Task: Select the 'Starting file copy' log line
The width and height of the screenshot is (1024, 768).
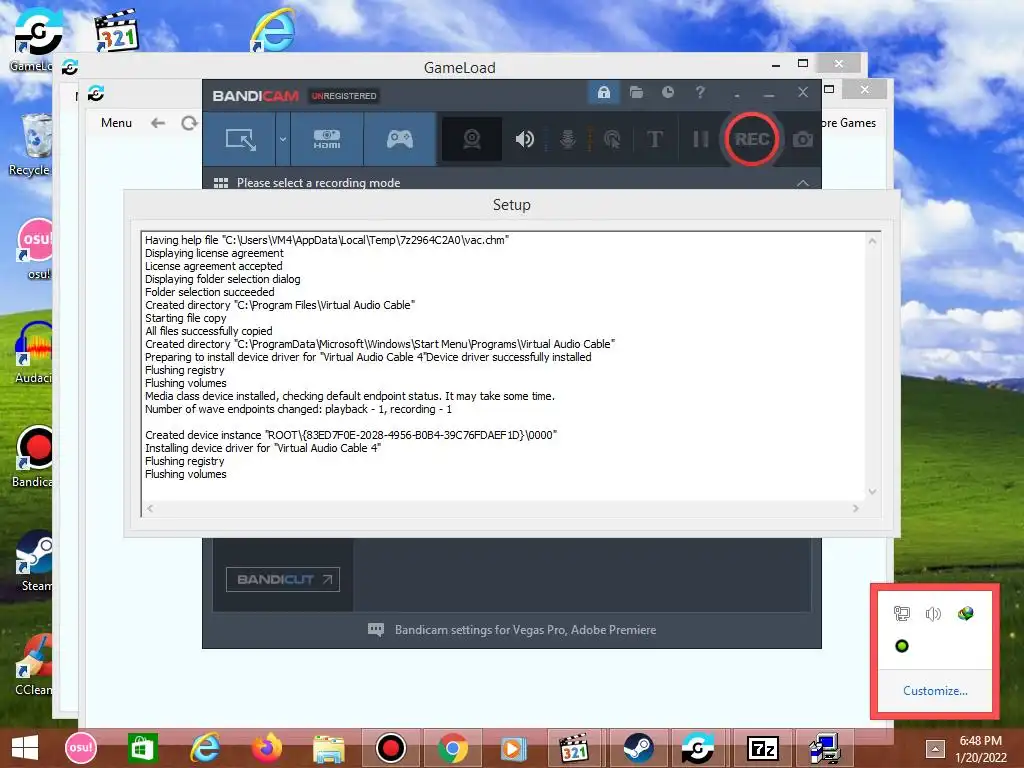Action: (x=185, y=318)
